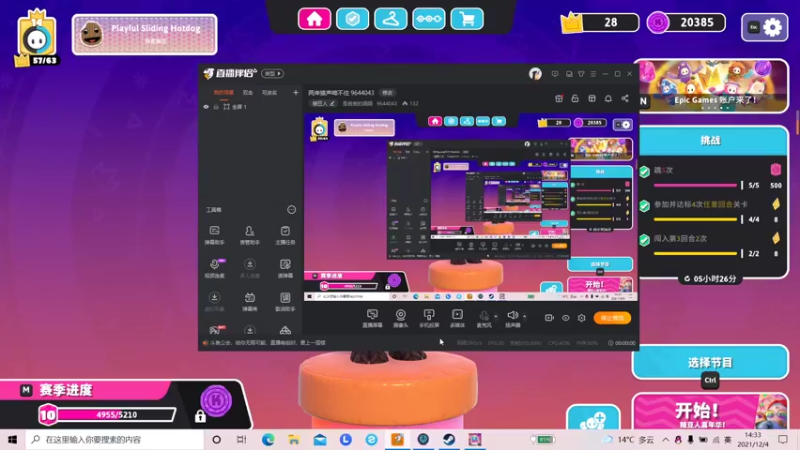
Task: Click the orange stop streaming button
Action: point(612,318)
